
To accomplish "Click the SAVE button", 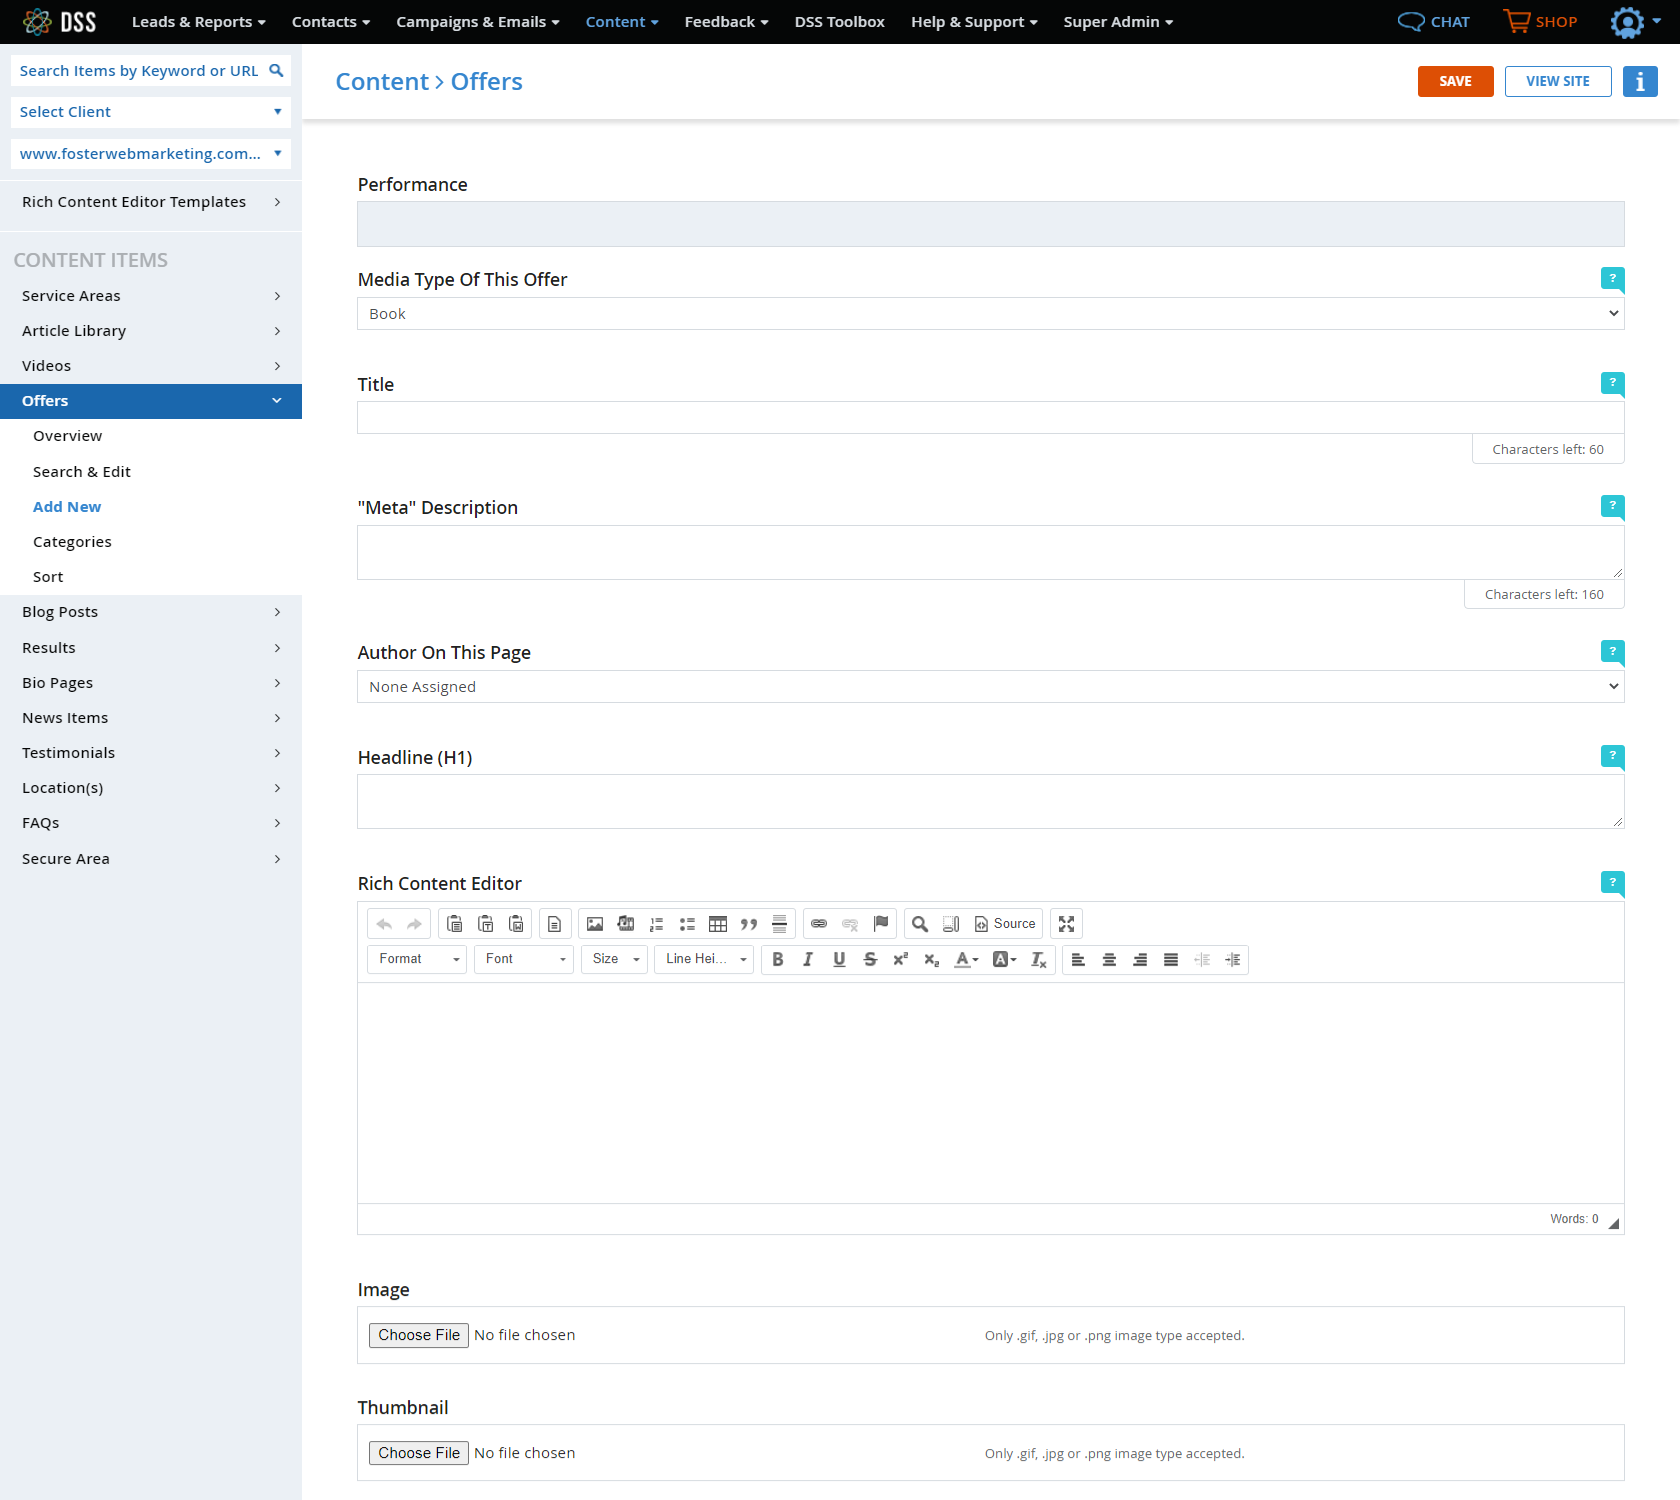I will (1455, 81).
